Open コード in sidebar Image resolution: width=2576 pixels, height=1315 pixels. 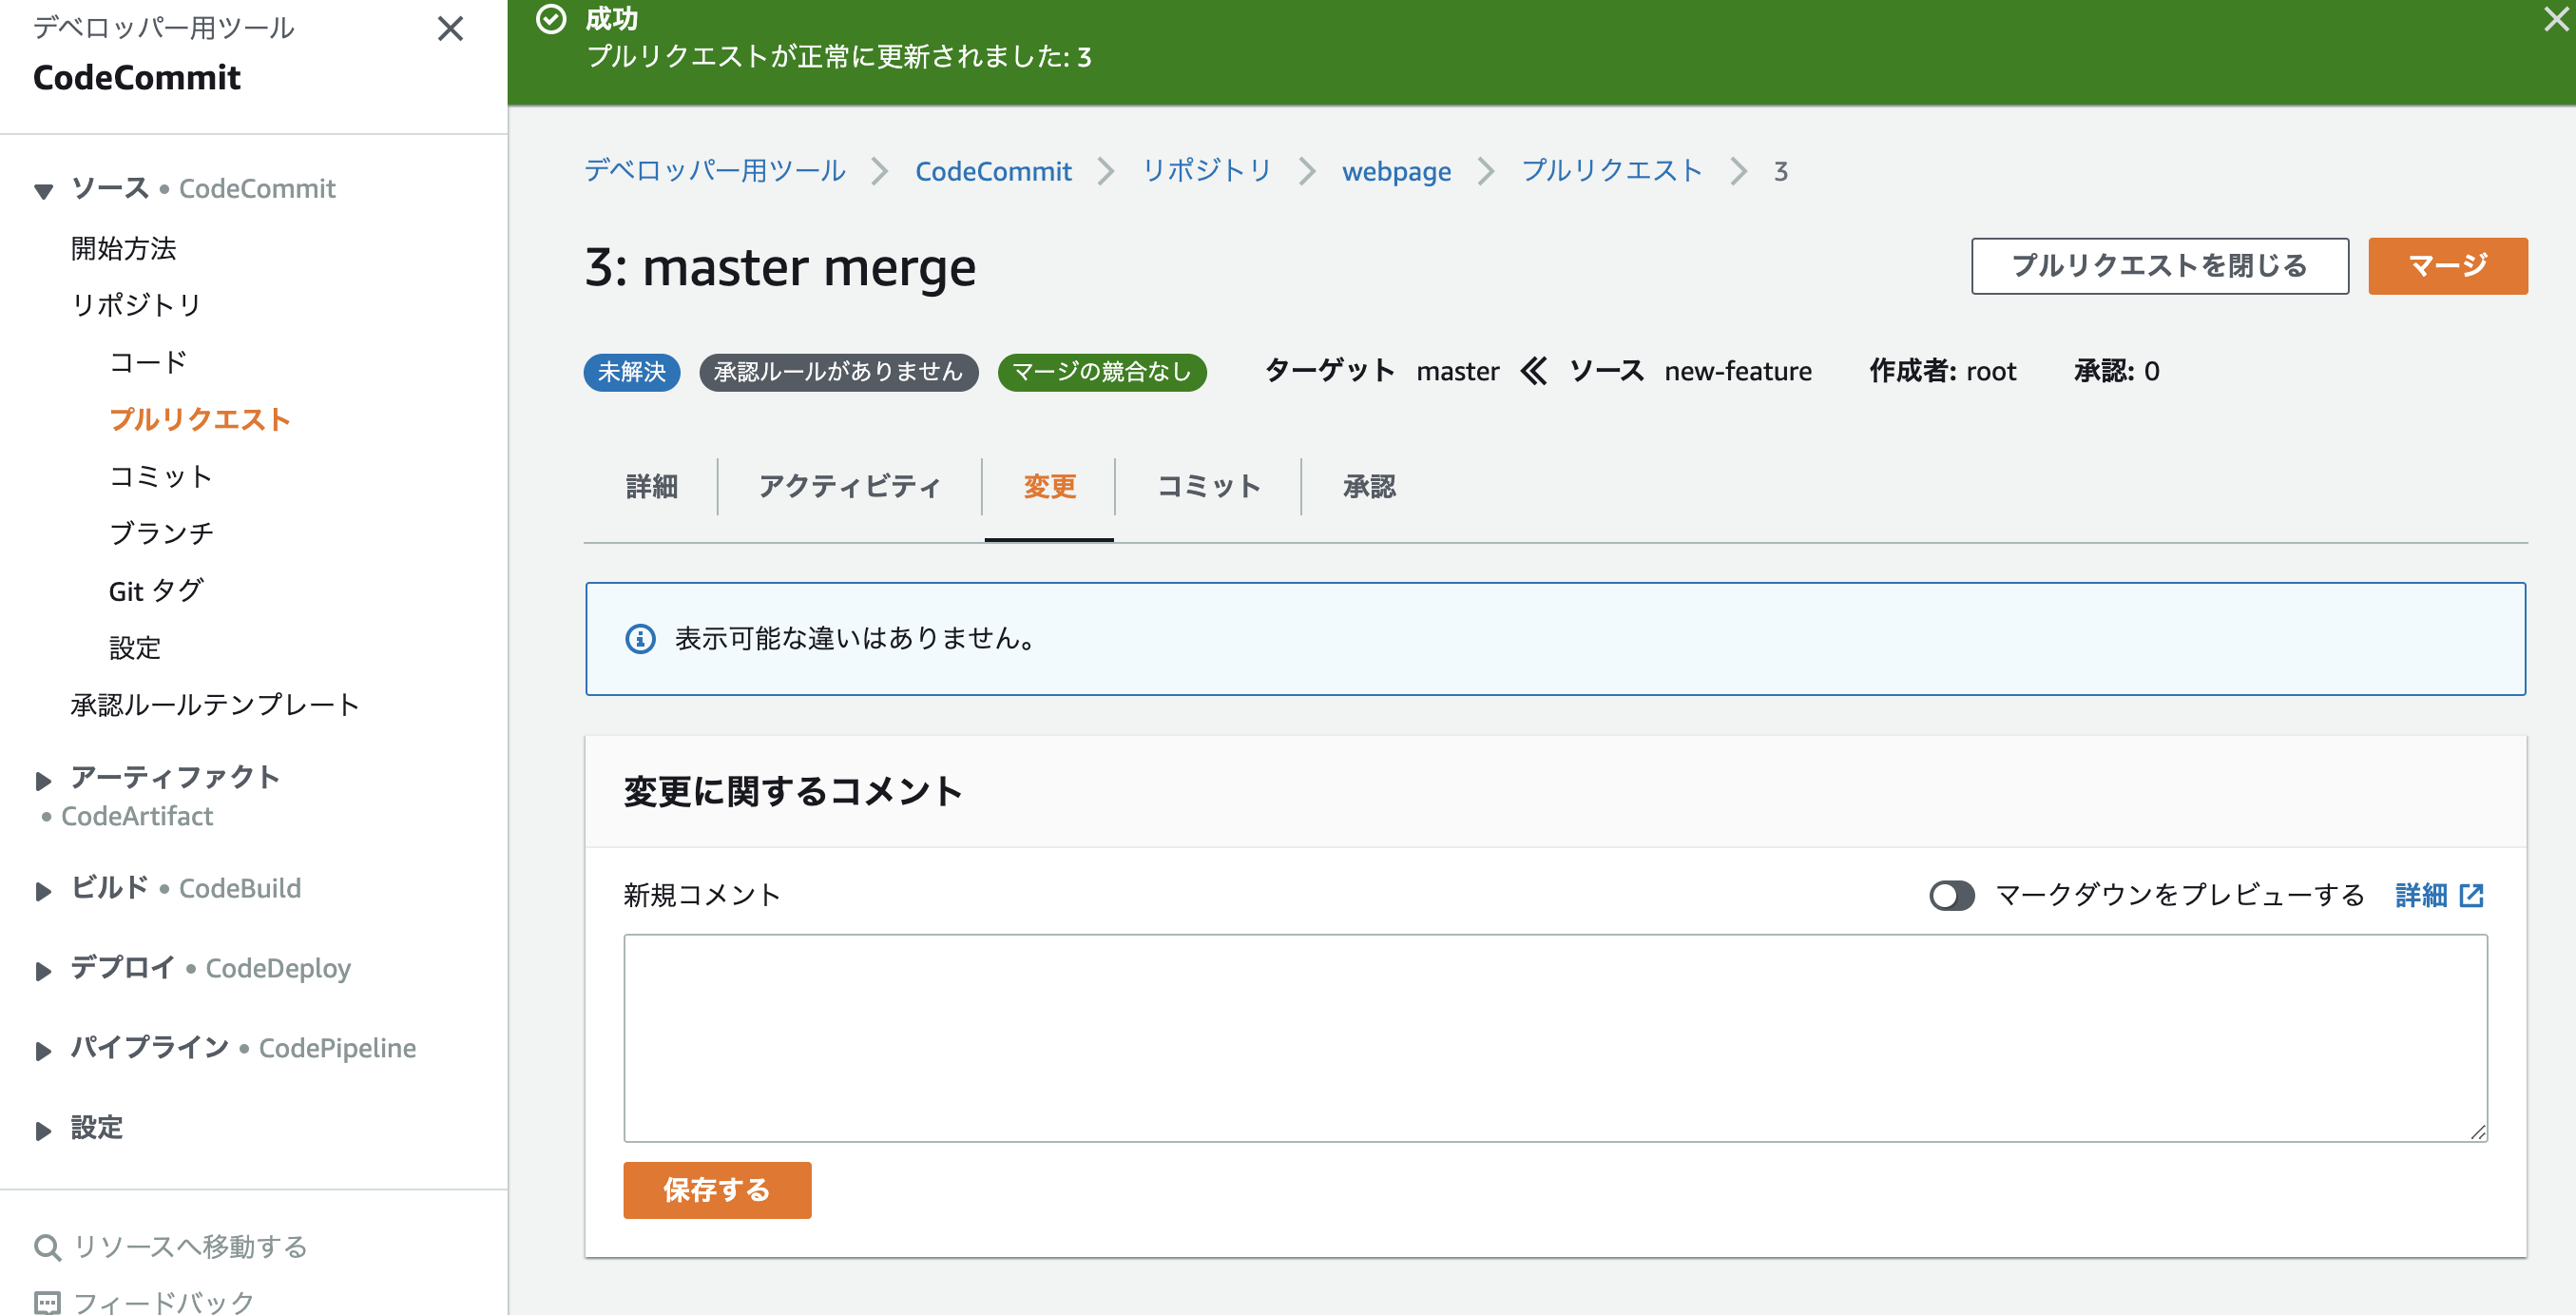point(148,362)
